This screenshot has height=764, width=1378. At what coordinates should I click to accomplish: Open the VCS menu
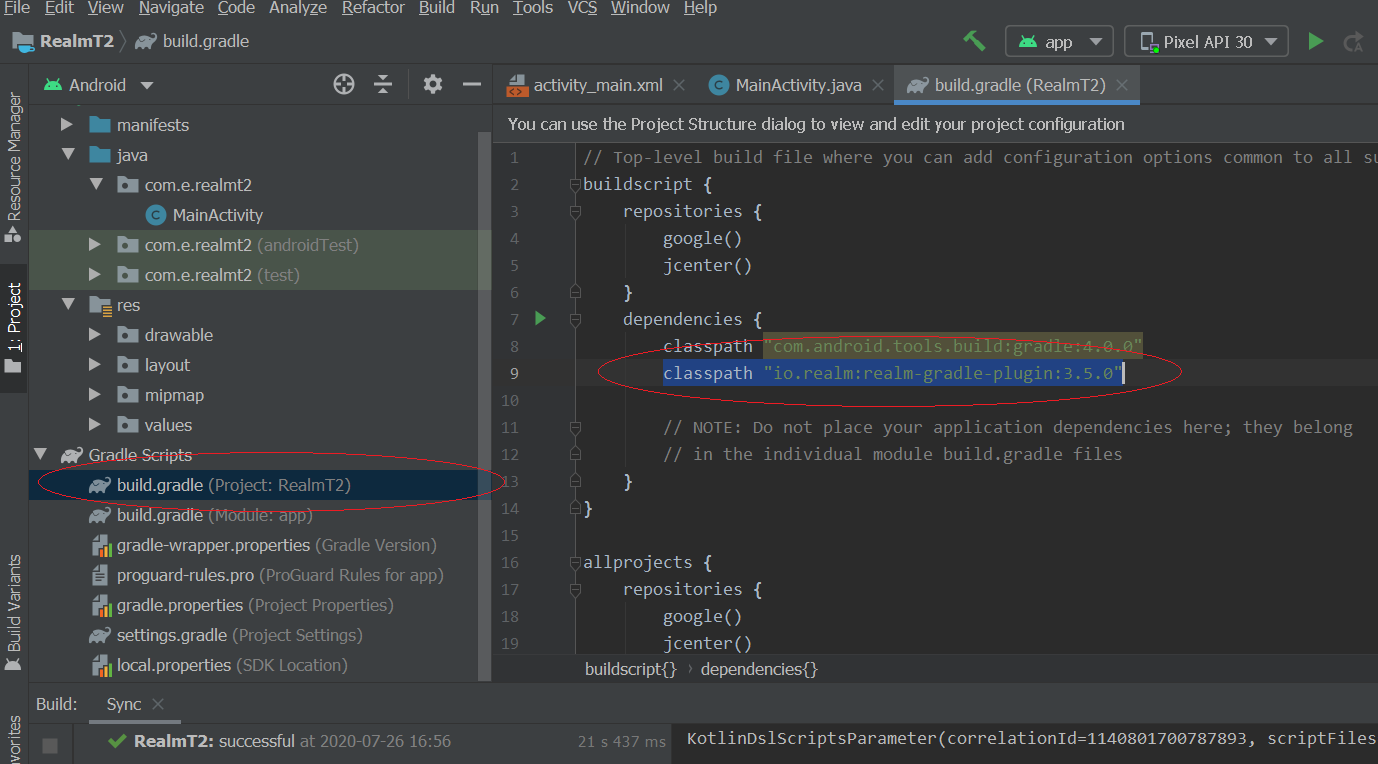582,8
